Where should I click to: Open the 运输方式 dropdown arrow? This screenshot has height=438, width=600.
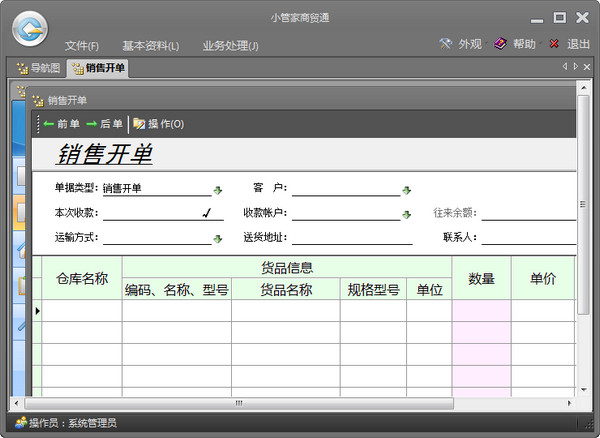(x=217, y=239)
